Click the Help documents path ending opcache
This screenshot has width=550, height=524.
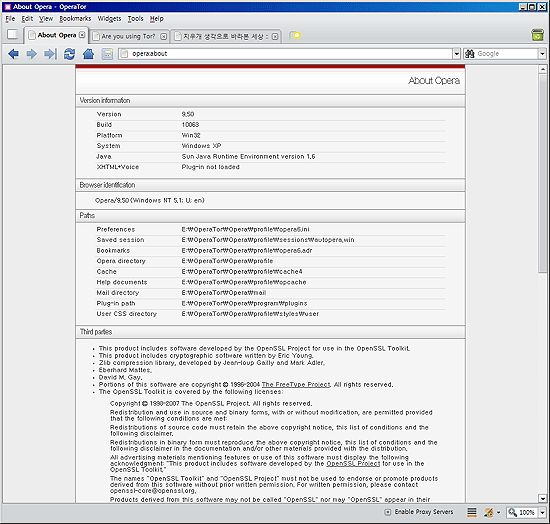point(244,282)
